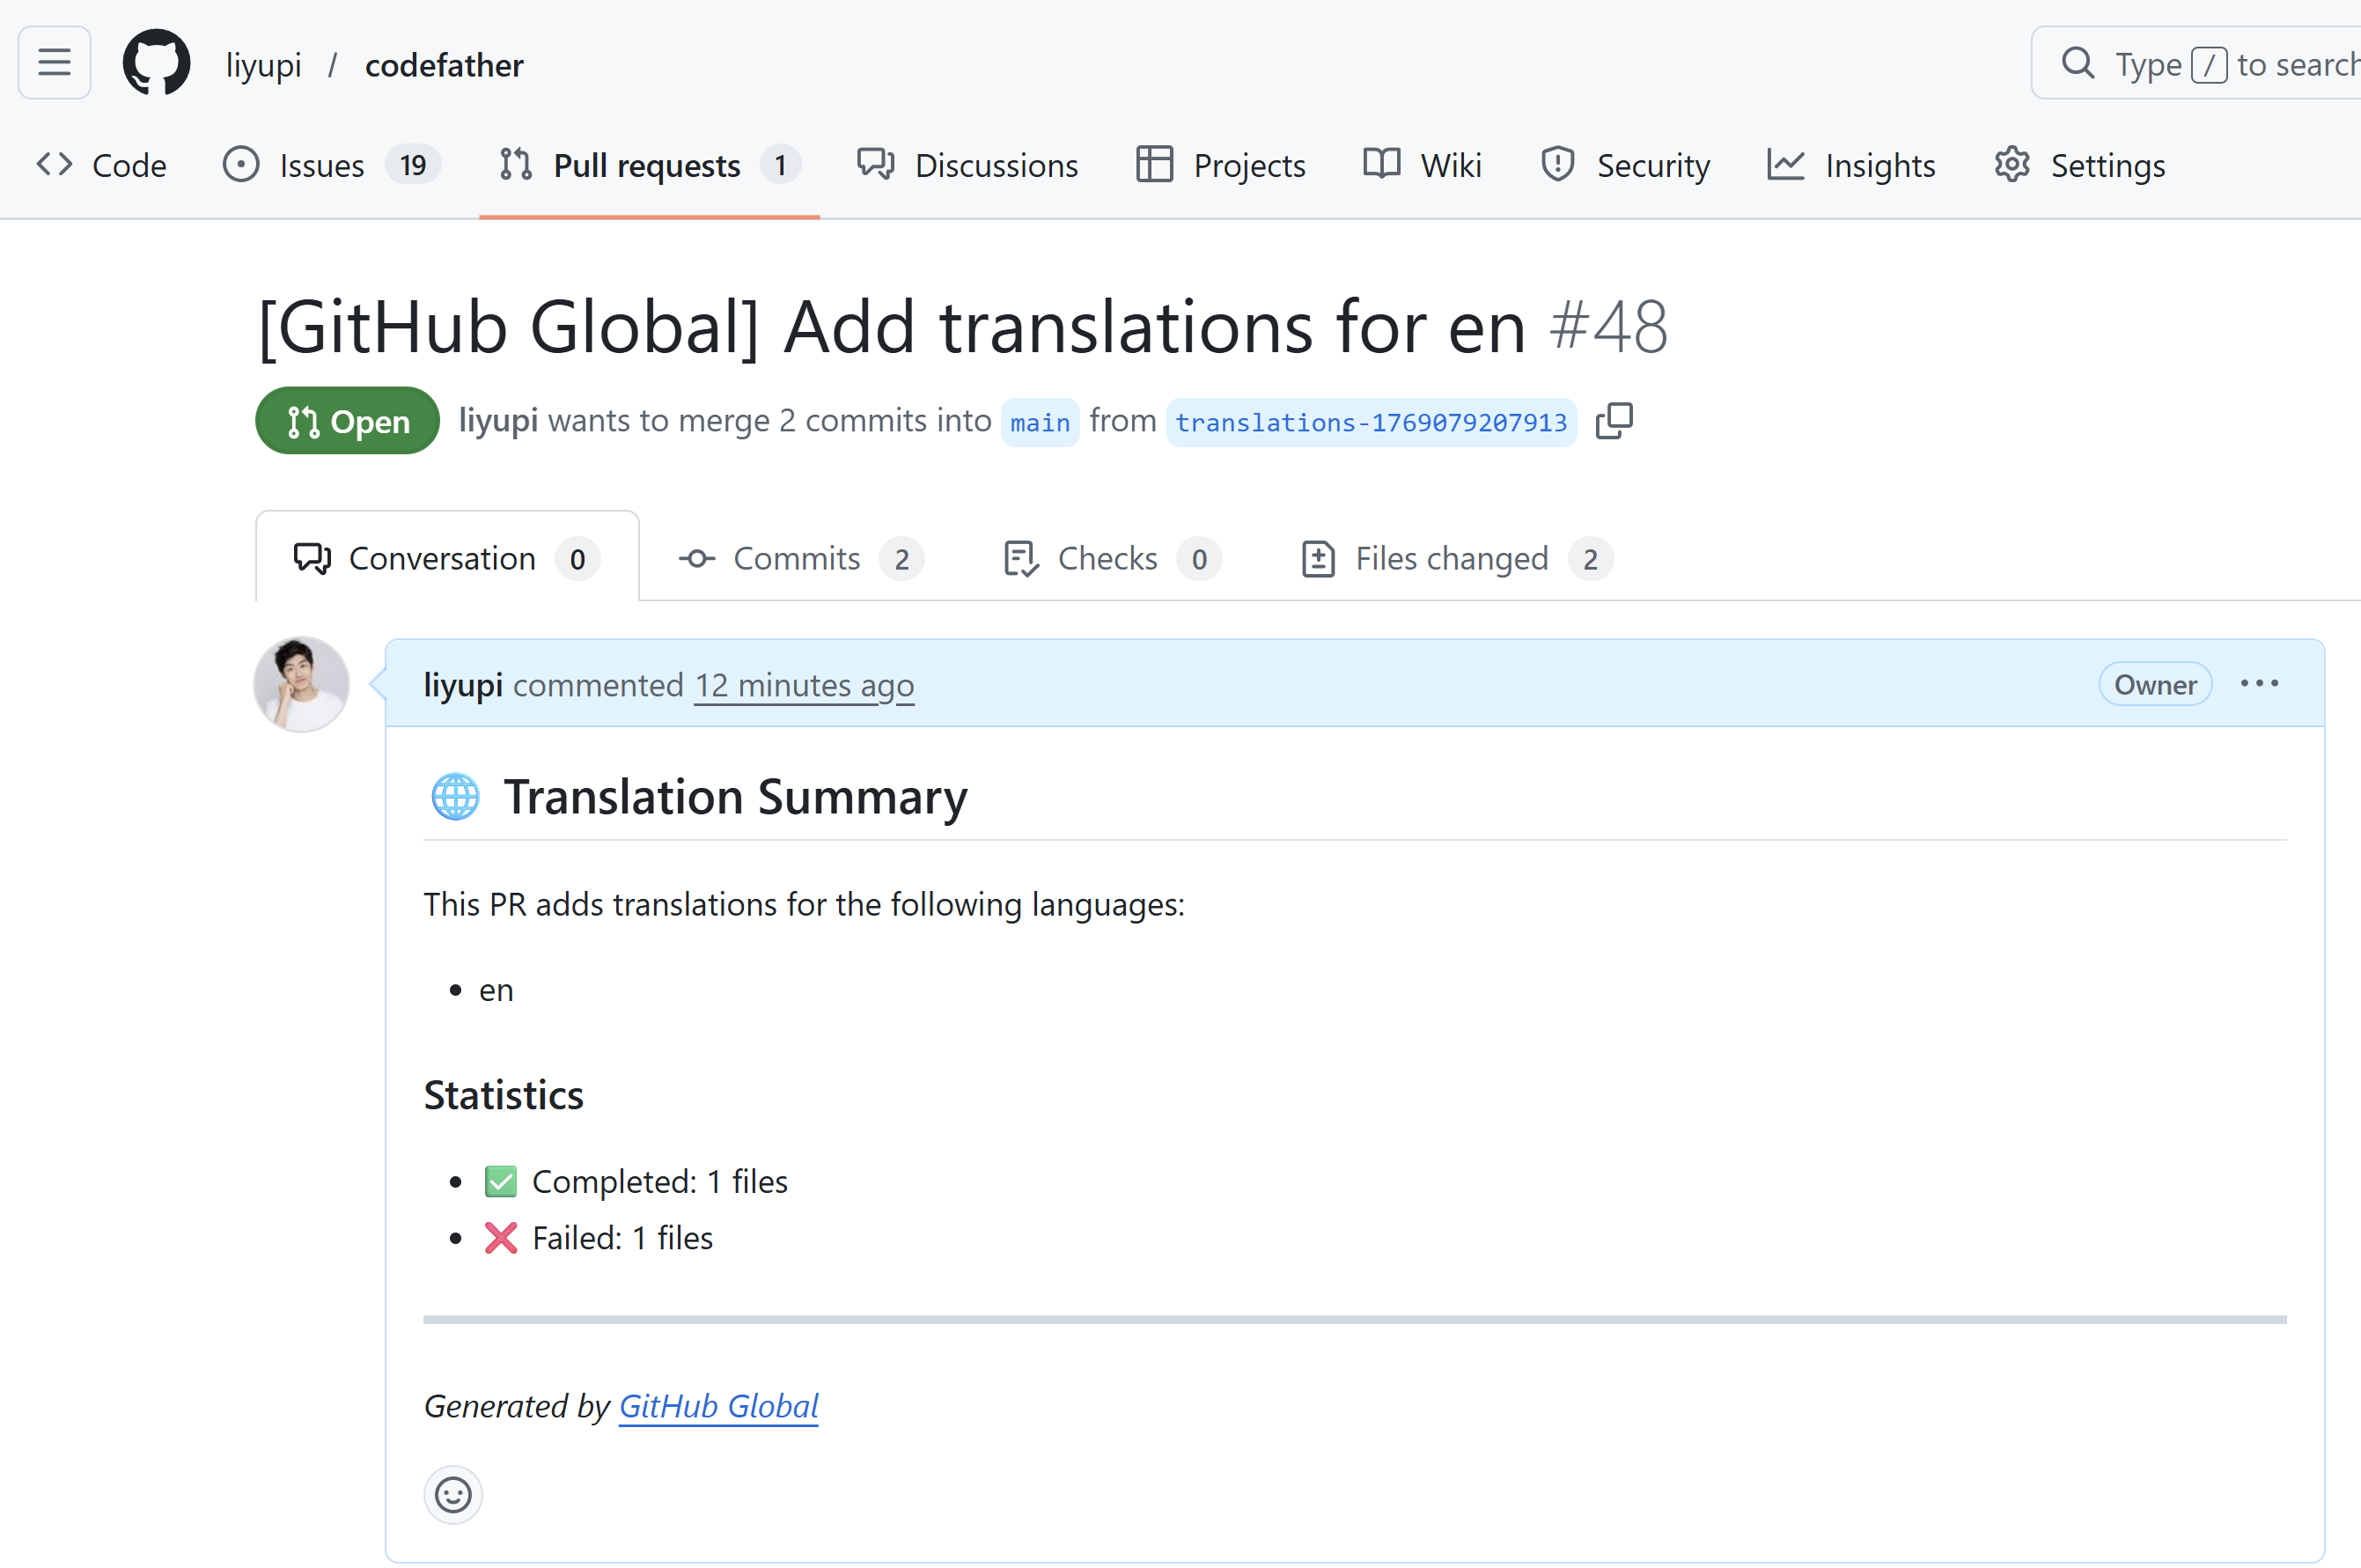Open Settings via the gear icon
This screenshot has width=2361, height=1568.
[2011, 164]
